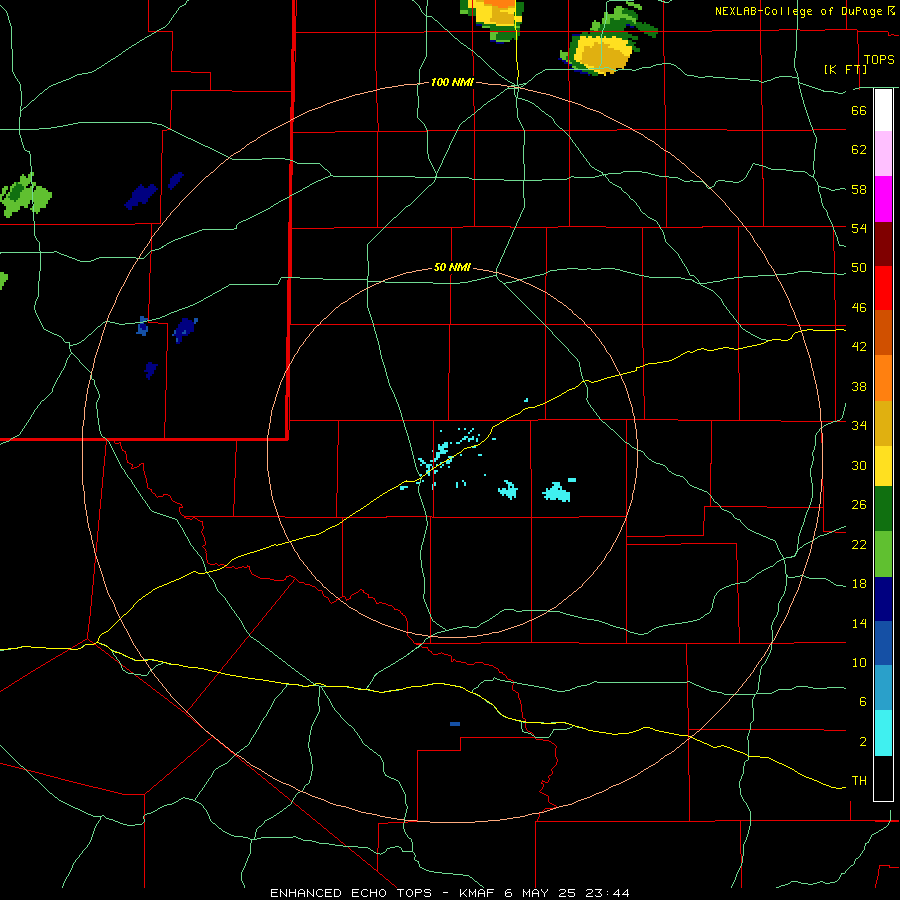
Task: Click the dark green legend swatch
Action: 883,509
